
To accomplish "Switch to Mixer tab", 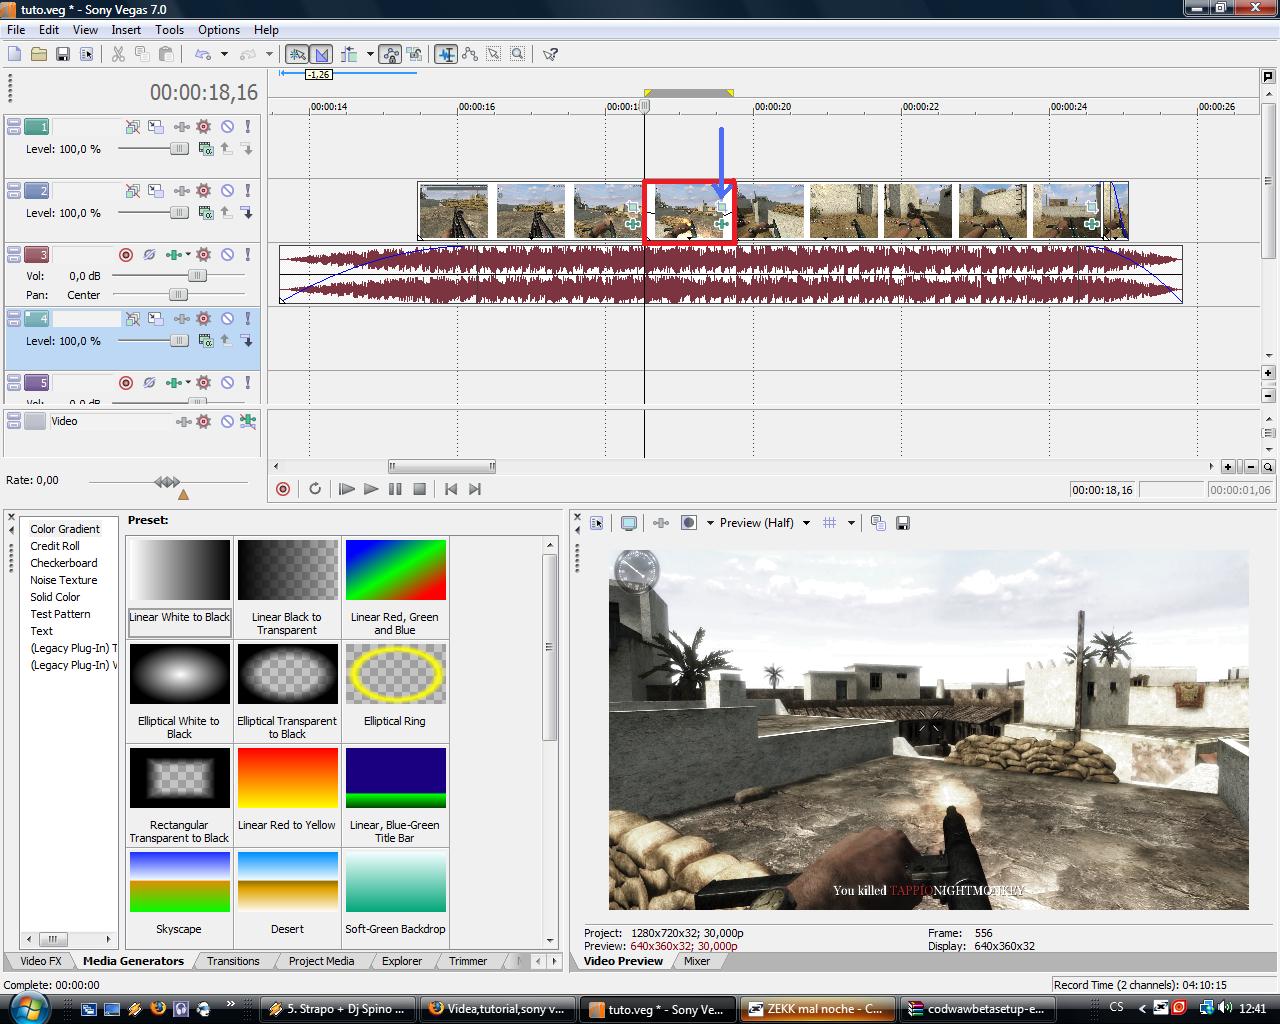I will click(697, 961).
